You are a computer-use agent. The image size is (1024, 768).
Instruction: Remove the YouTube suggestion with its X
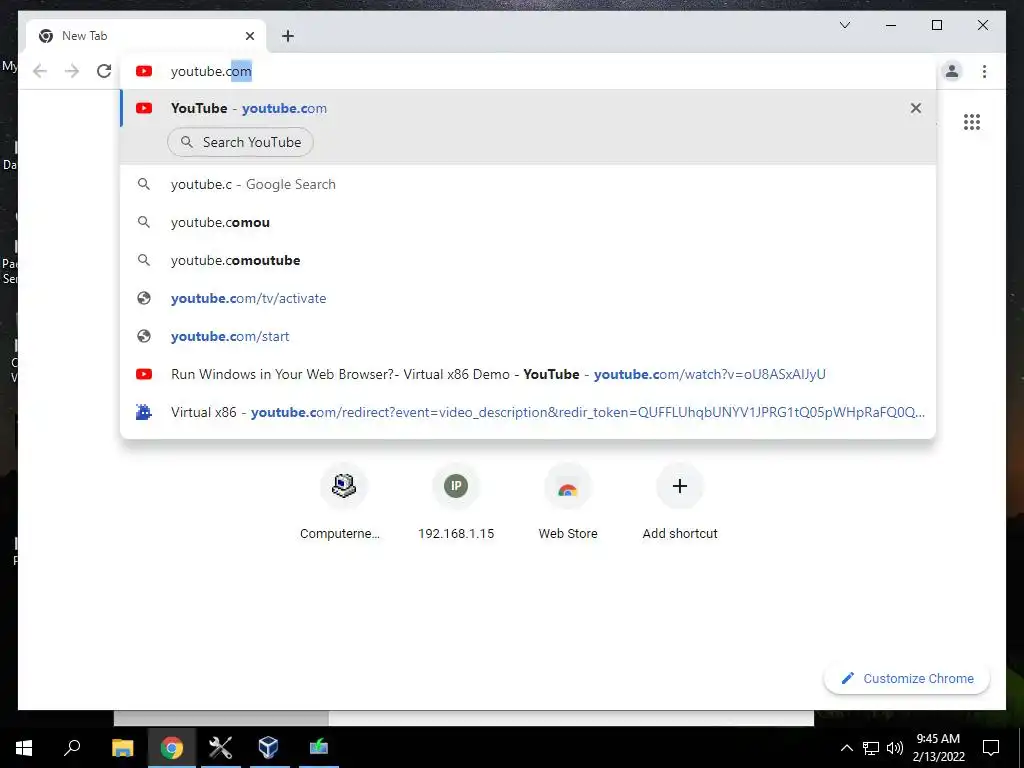pyautogui.click(x=916, y=108)
